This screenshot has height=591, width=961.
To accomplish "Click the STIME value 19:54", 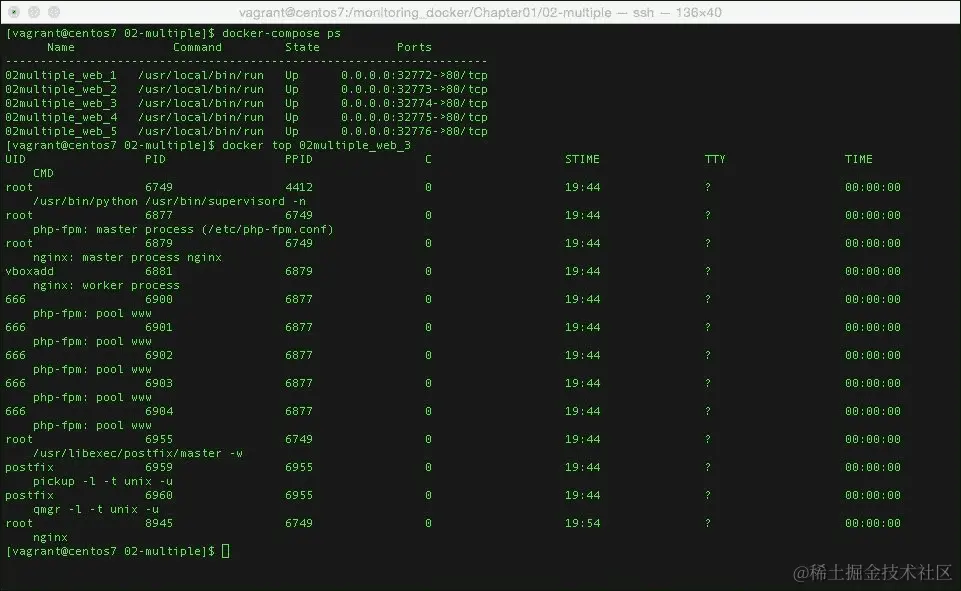I will coord(582,524).
